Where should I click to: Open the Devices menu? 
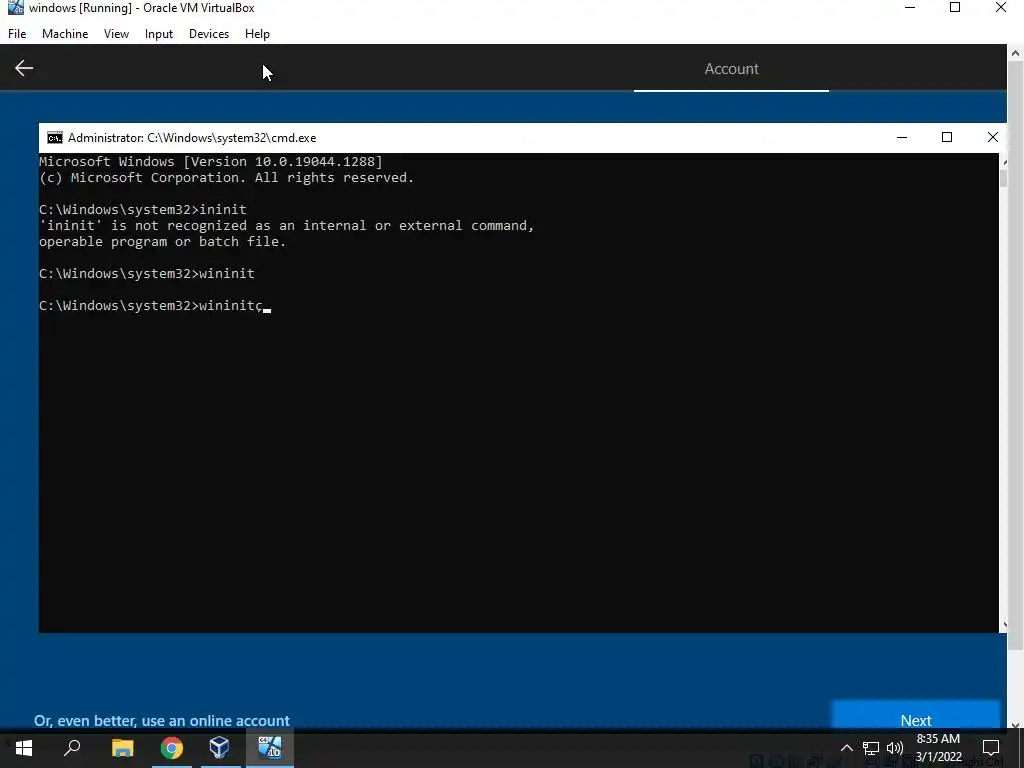pos(209,34)
